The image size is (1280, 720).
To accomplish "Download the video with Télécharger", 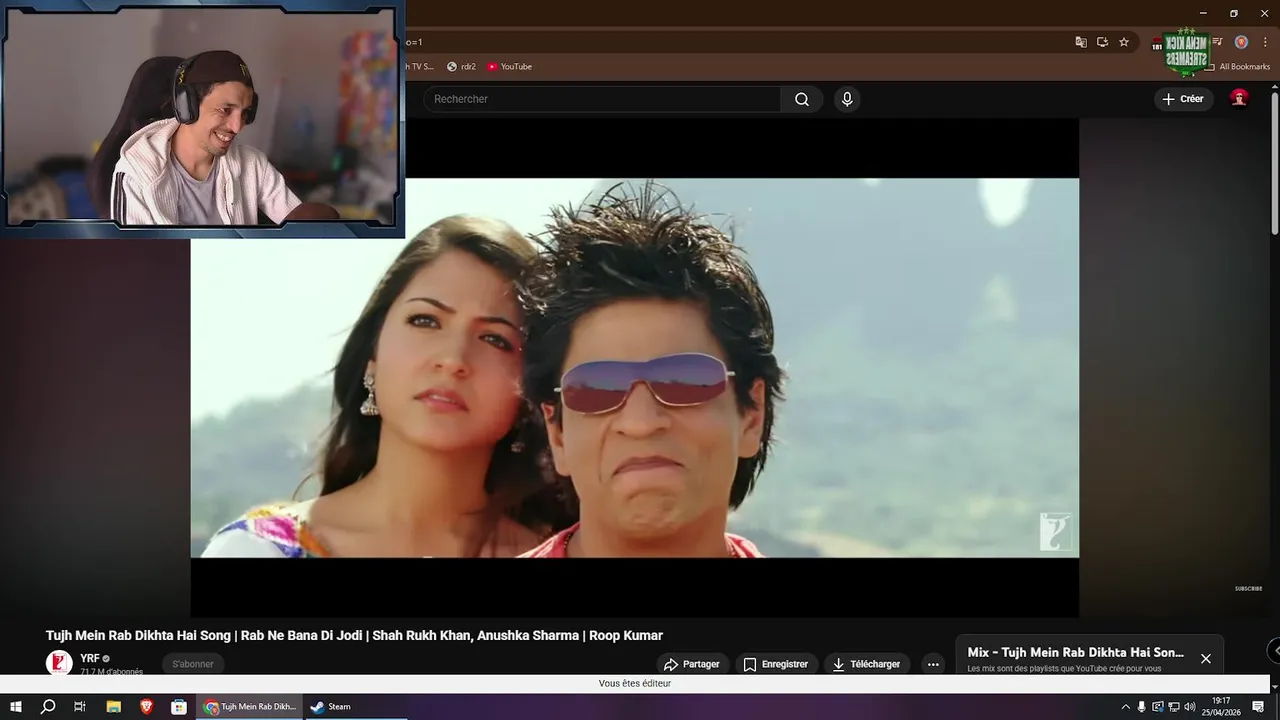I will click(x=866, y=664).
